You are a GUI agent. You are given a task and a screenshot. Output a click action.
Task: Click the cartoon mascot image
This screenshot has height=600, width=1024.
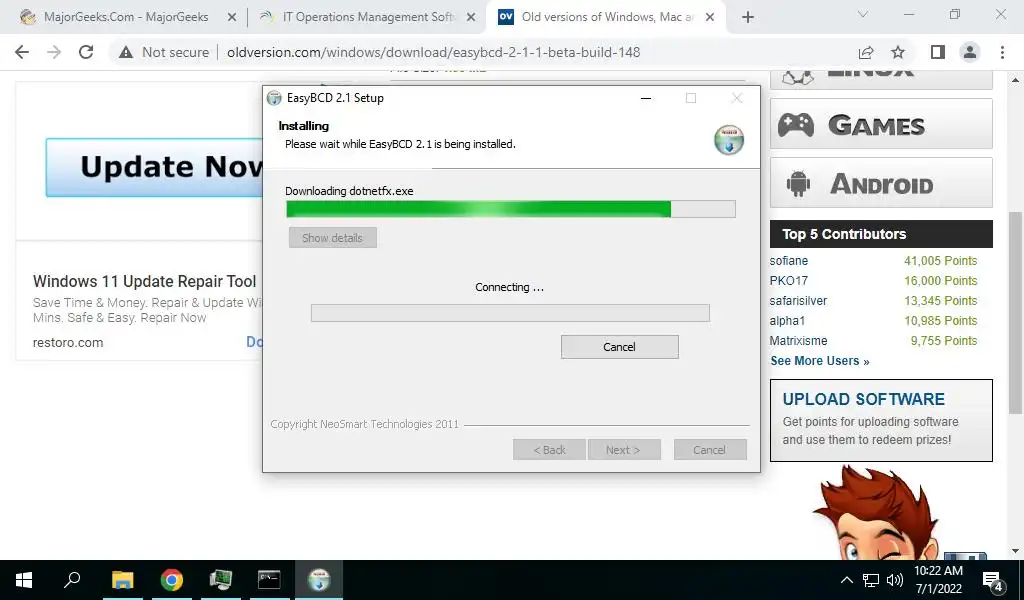[878, 513]
